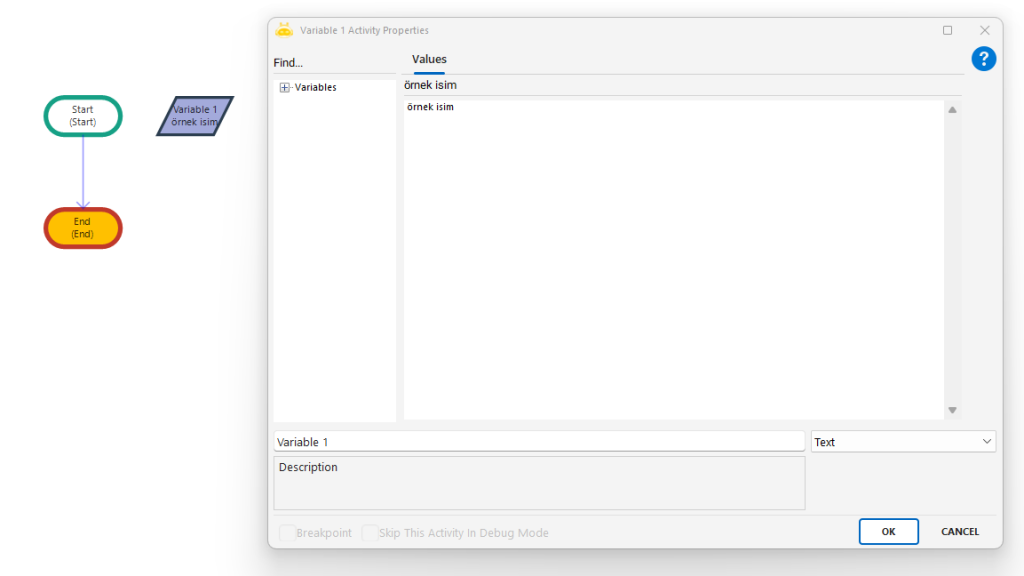Screen dimensions: 1024x576
Task: Click the scroll down arrow in values area
Action: click(x=952, y=410)
